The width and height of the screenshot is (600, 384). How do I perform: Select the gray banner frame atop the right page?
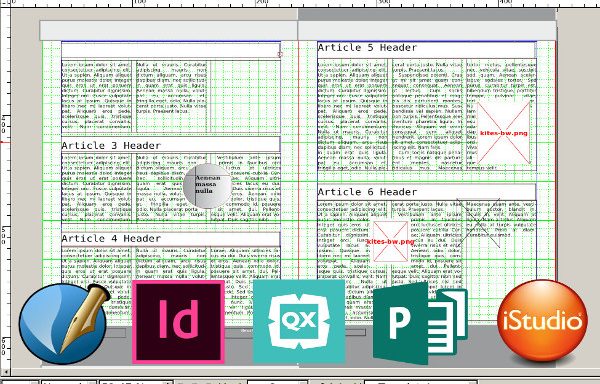coord(427,30)
